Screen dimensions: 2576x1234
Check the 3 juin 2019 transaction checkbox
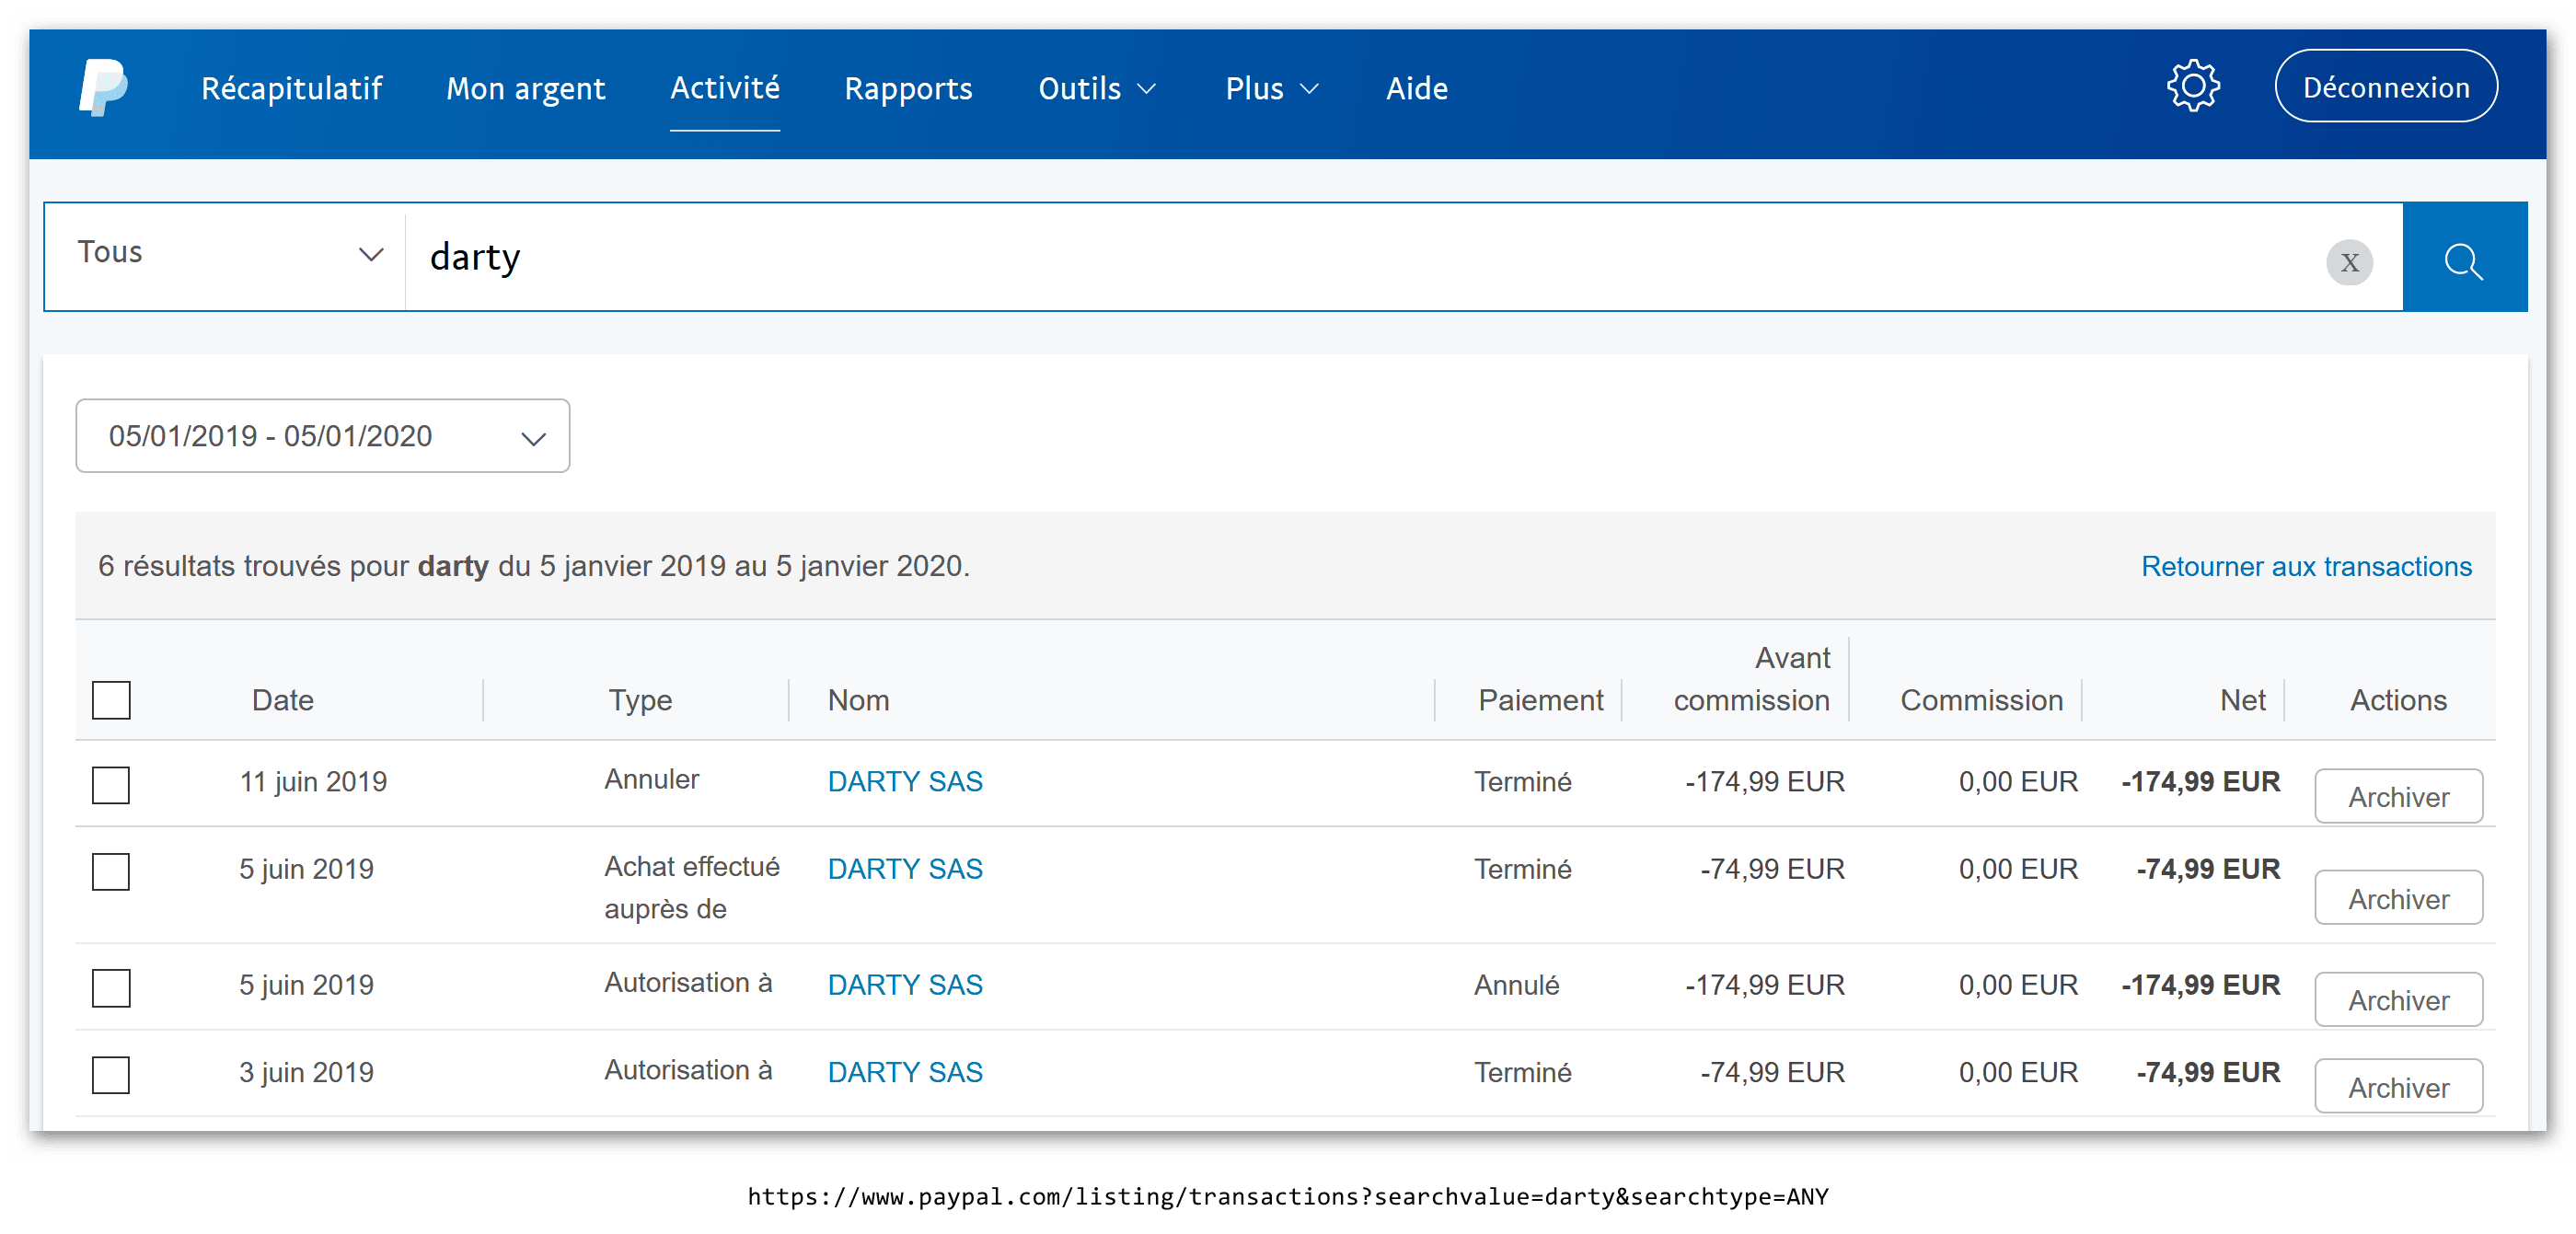coord(111,1075)
